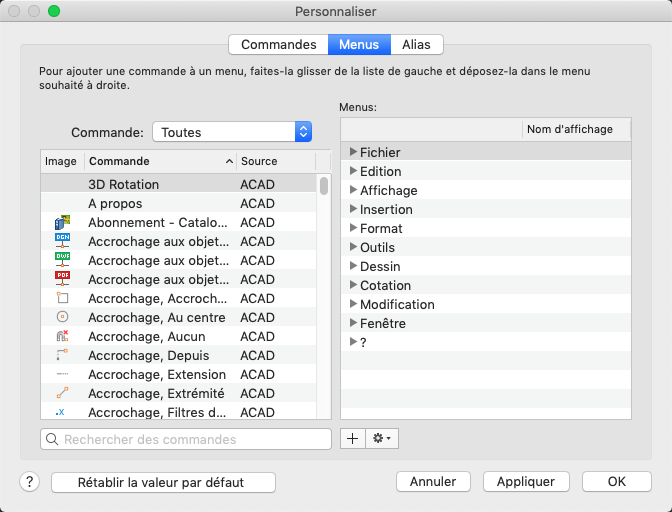The height and width of the screenshot is (512, 672).
Task: Click the DGN object snap icon
Action: (62, 241)
